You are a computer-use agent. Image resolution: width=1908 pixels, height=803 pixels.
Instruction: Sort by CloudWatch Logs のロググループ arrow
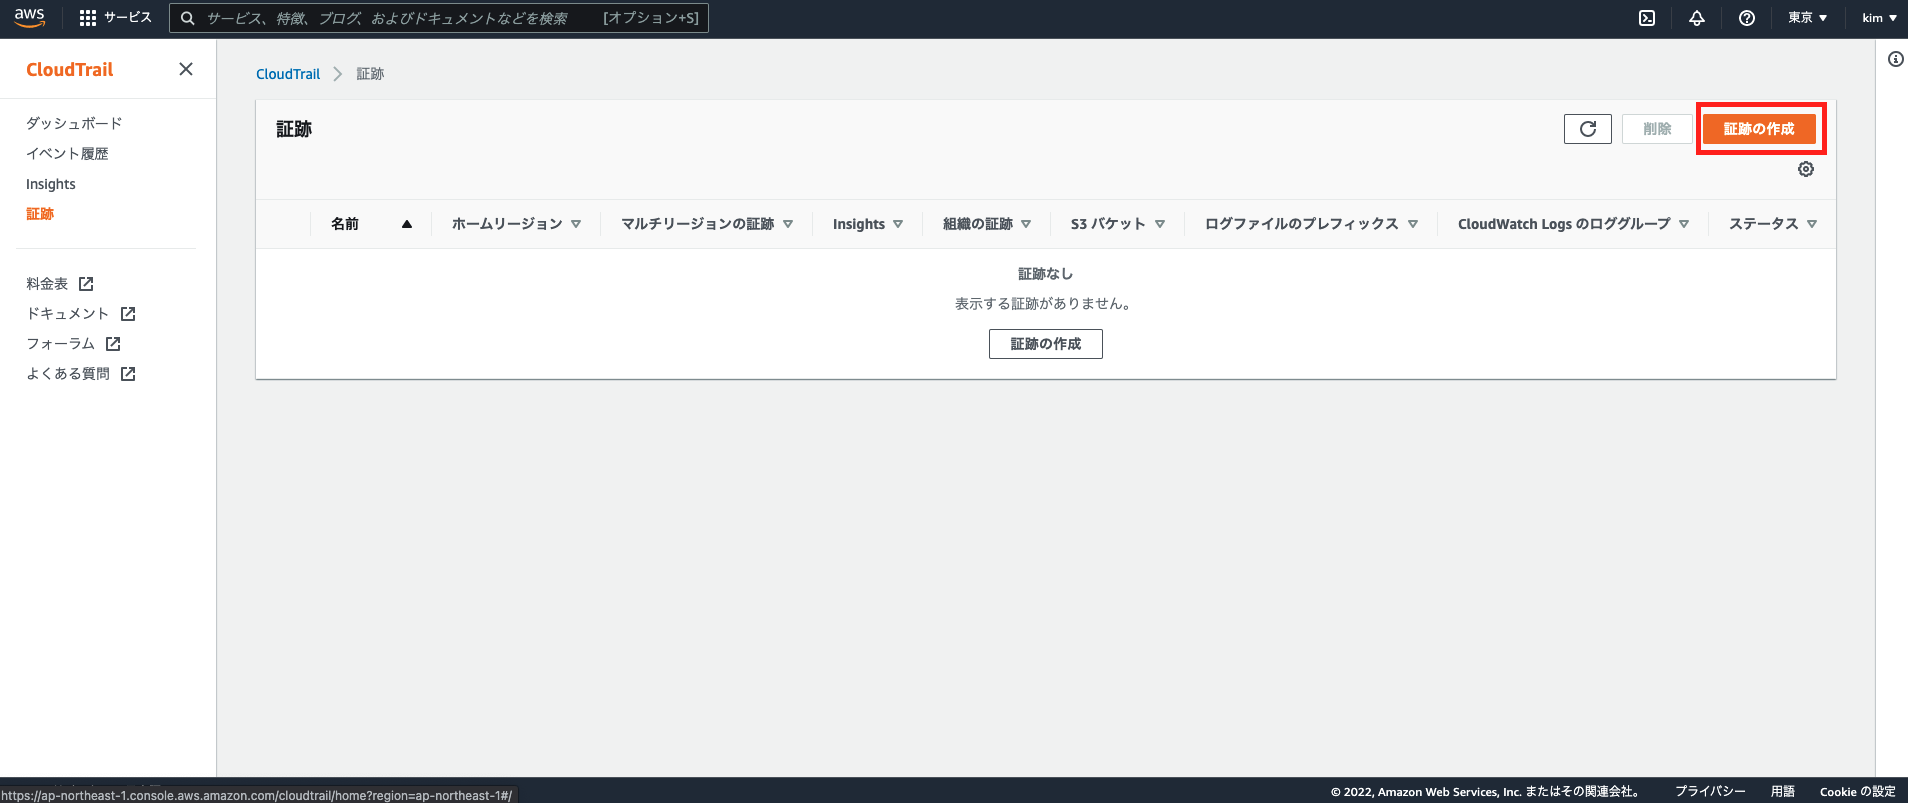[1684, 224]
